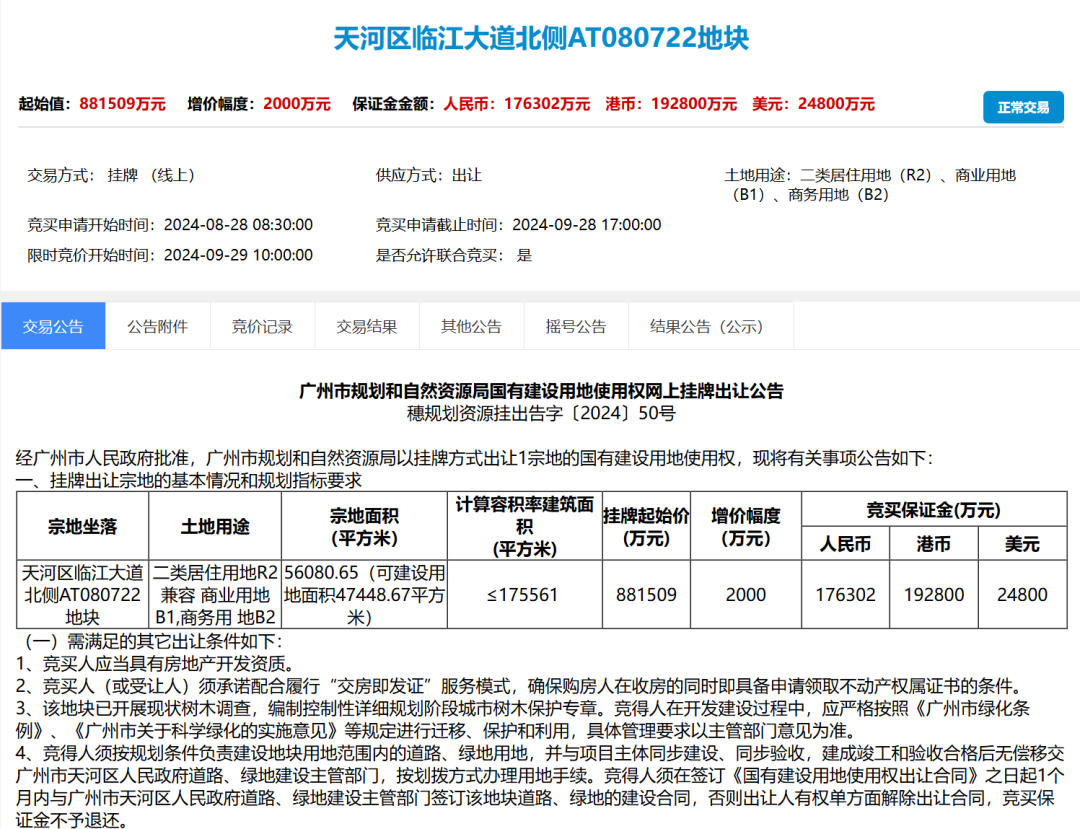Click the 宗地坐落 table column header
The height and width of the screenshot is (829, 1080).
tap(82, 527)
